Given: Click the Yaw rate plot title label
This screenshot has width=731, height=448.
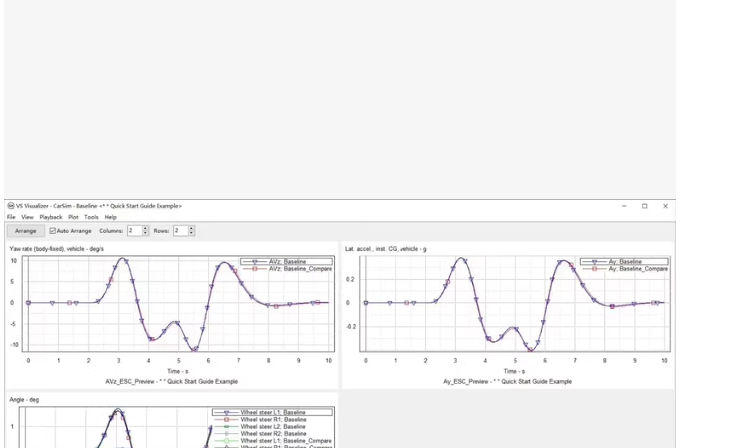Looking at the screenshot, I should point(56,249).
